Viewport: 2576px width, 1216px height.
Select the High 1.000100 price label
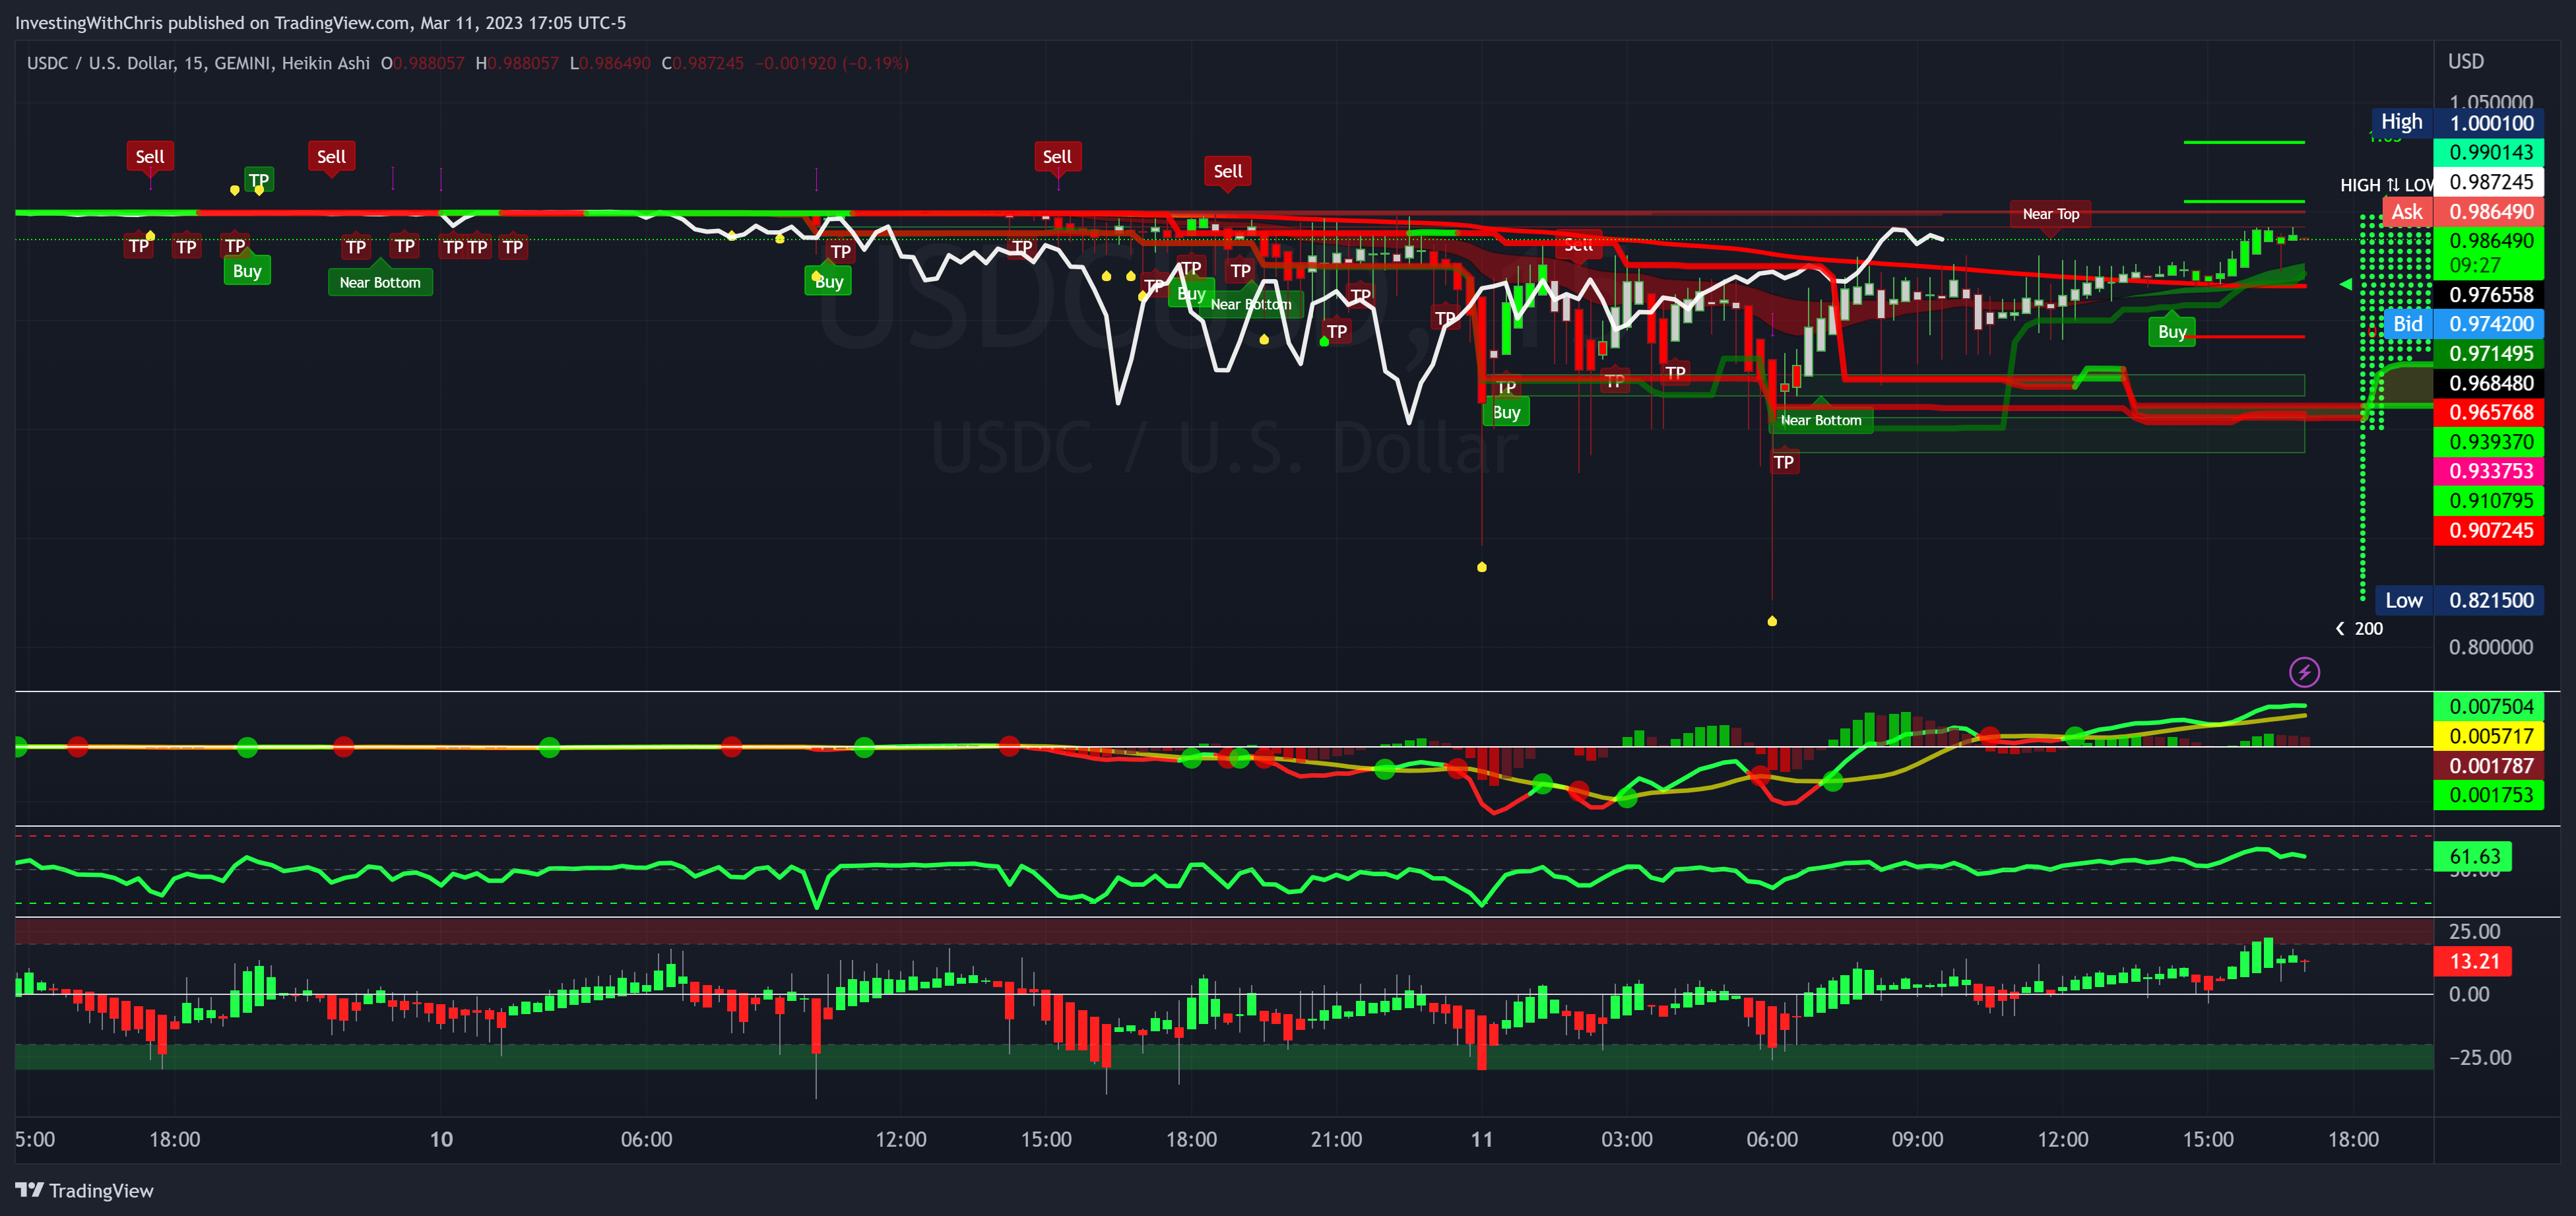point(2457,123)
